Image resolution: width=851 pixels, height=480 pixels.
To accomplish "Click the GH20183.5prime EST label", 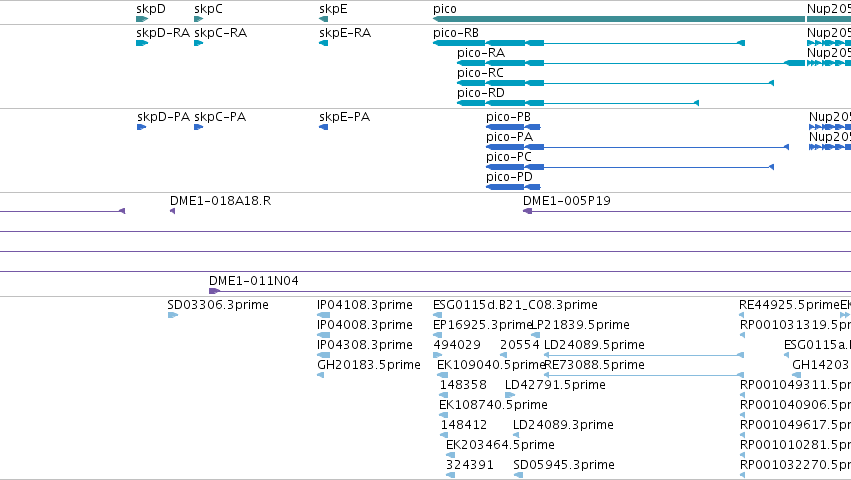I will coord(369,365).
